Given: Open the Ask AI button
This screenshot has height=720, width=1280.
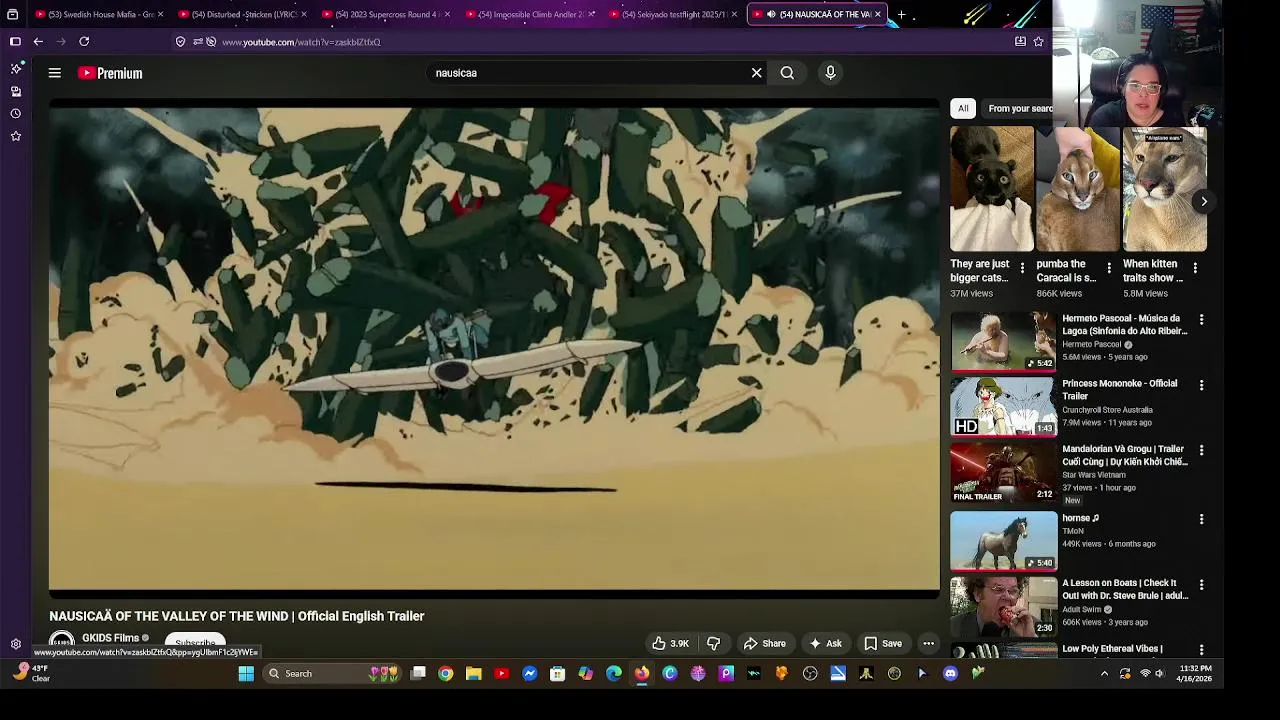Looking at the screenshot, I should click(x=826, y=643).
